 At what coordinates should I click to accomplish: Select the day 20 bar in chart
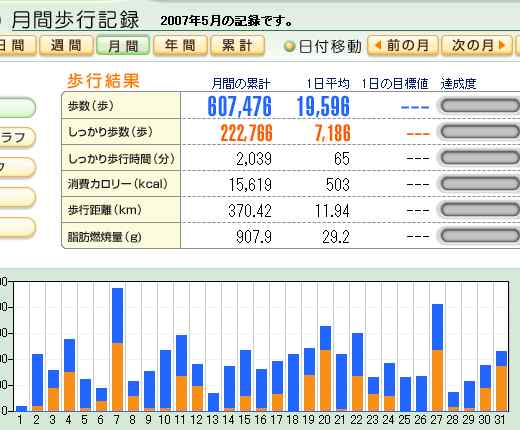coord(325,368)
